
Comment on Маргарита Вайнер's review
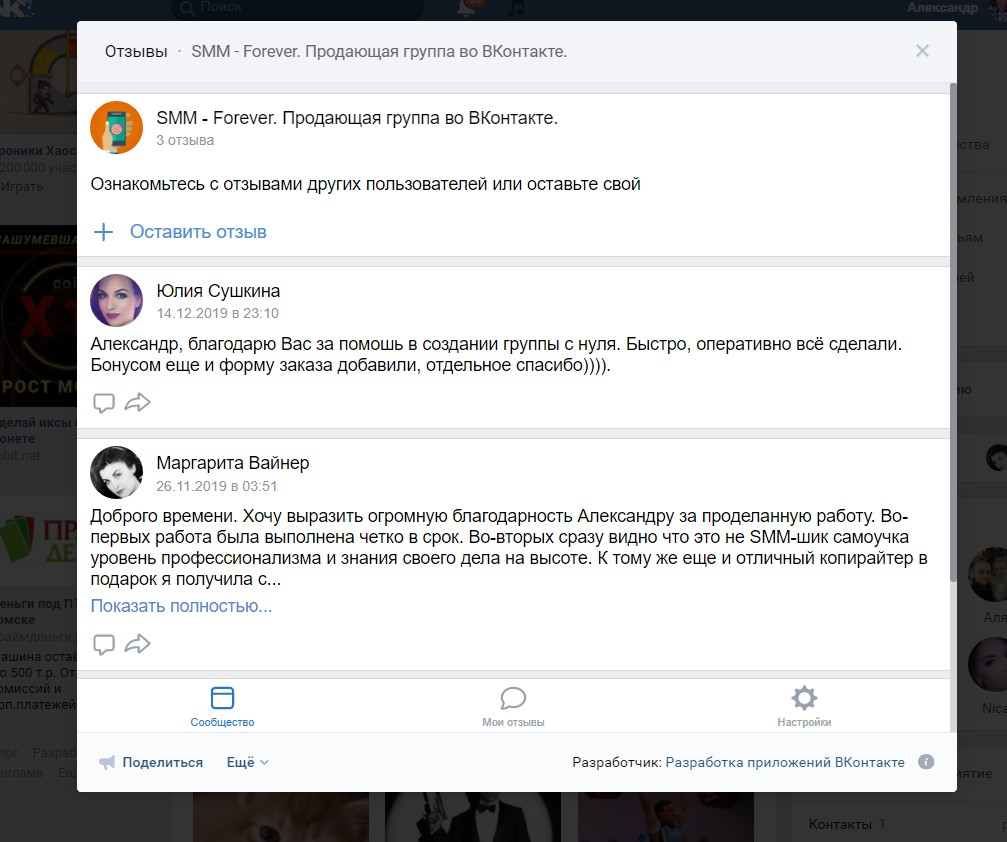(103, 644)
